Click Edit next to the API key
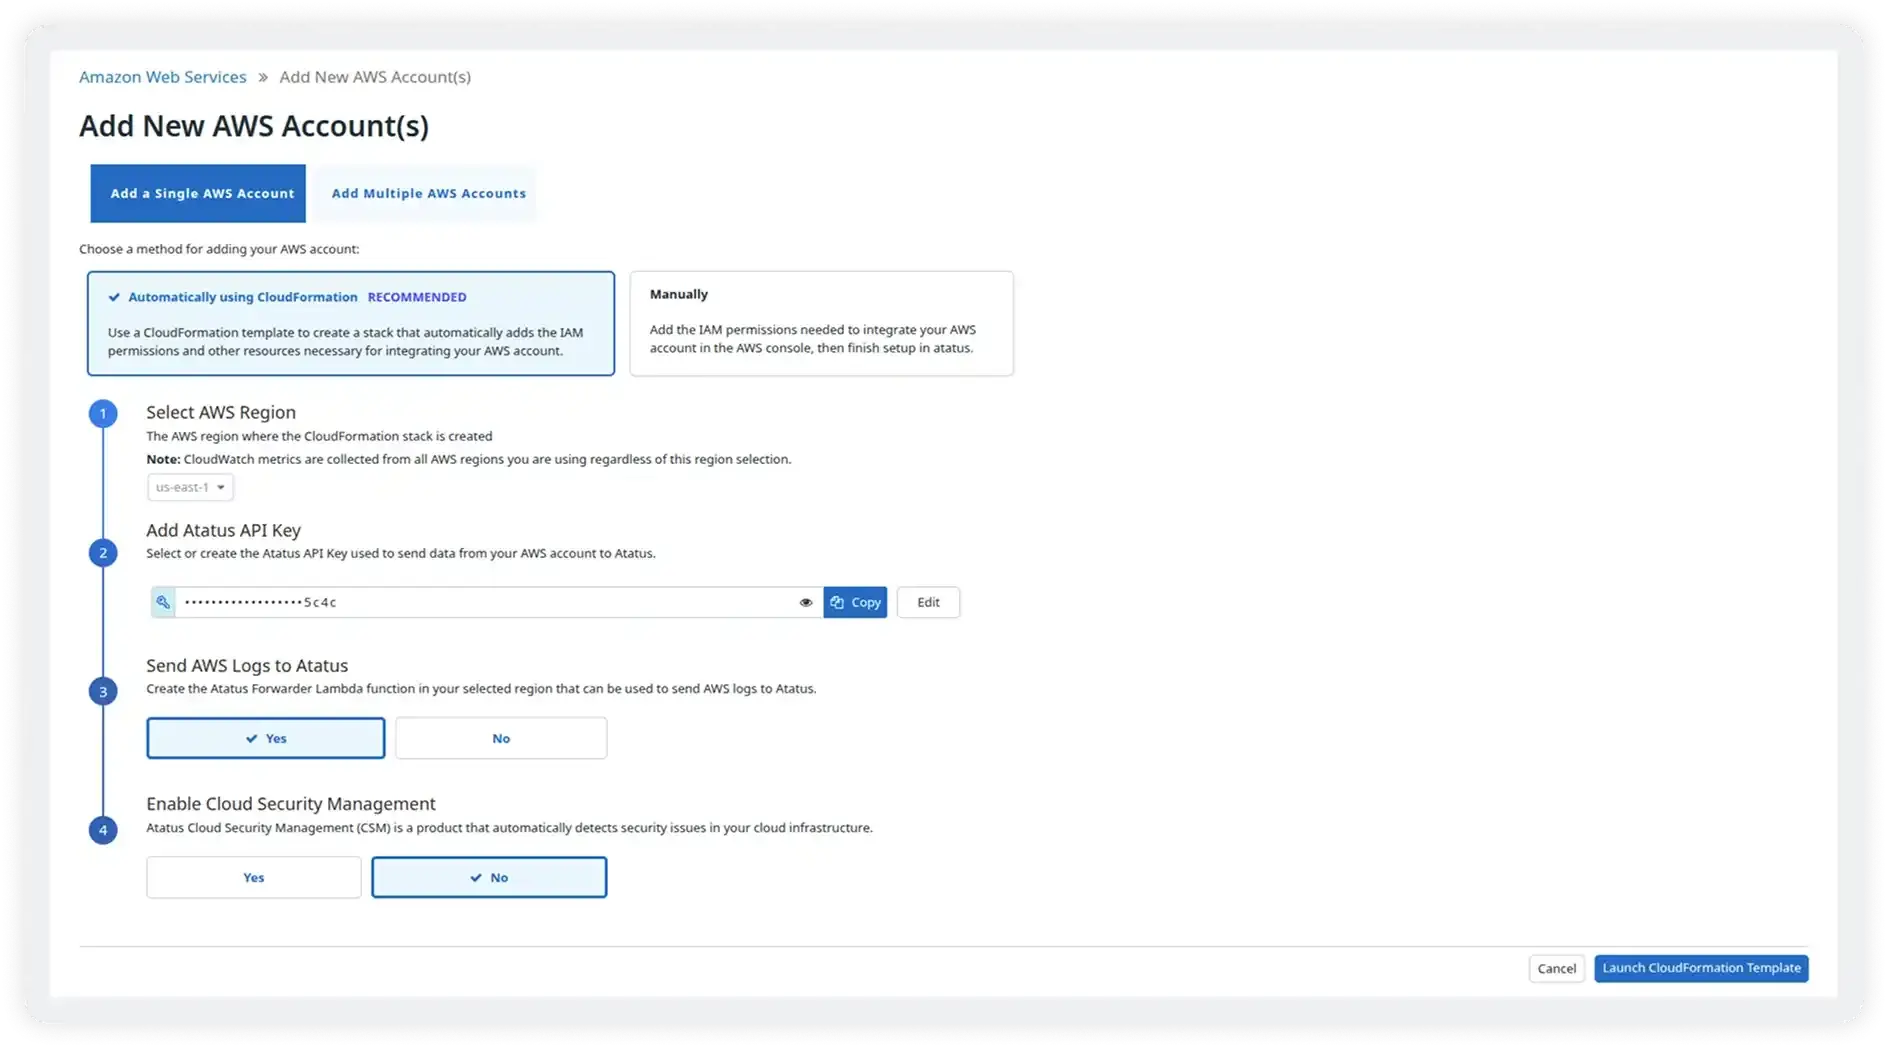Image resolution: width=1888 pixels, height=1048 pixels. [x=928, y=602]
